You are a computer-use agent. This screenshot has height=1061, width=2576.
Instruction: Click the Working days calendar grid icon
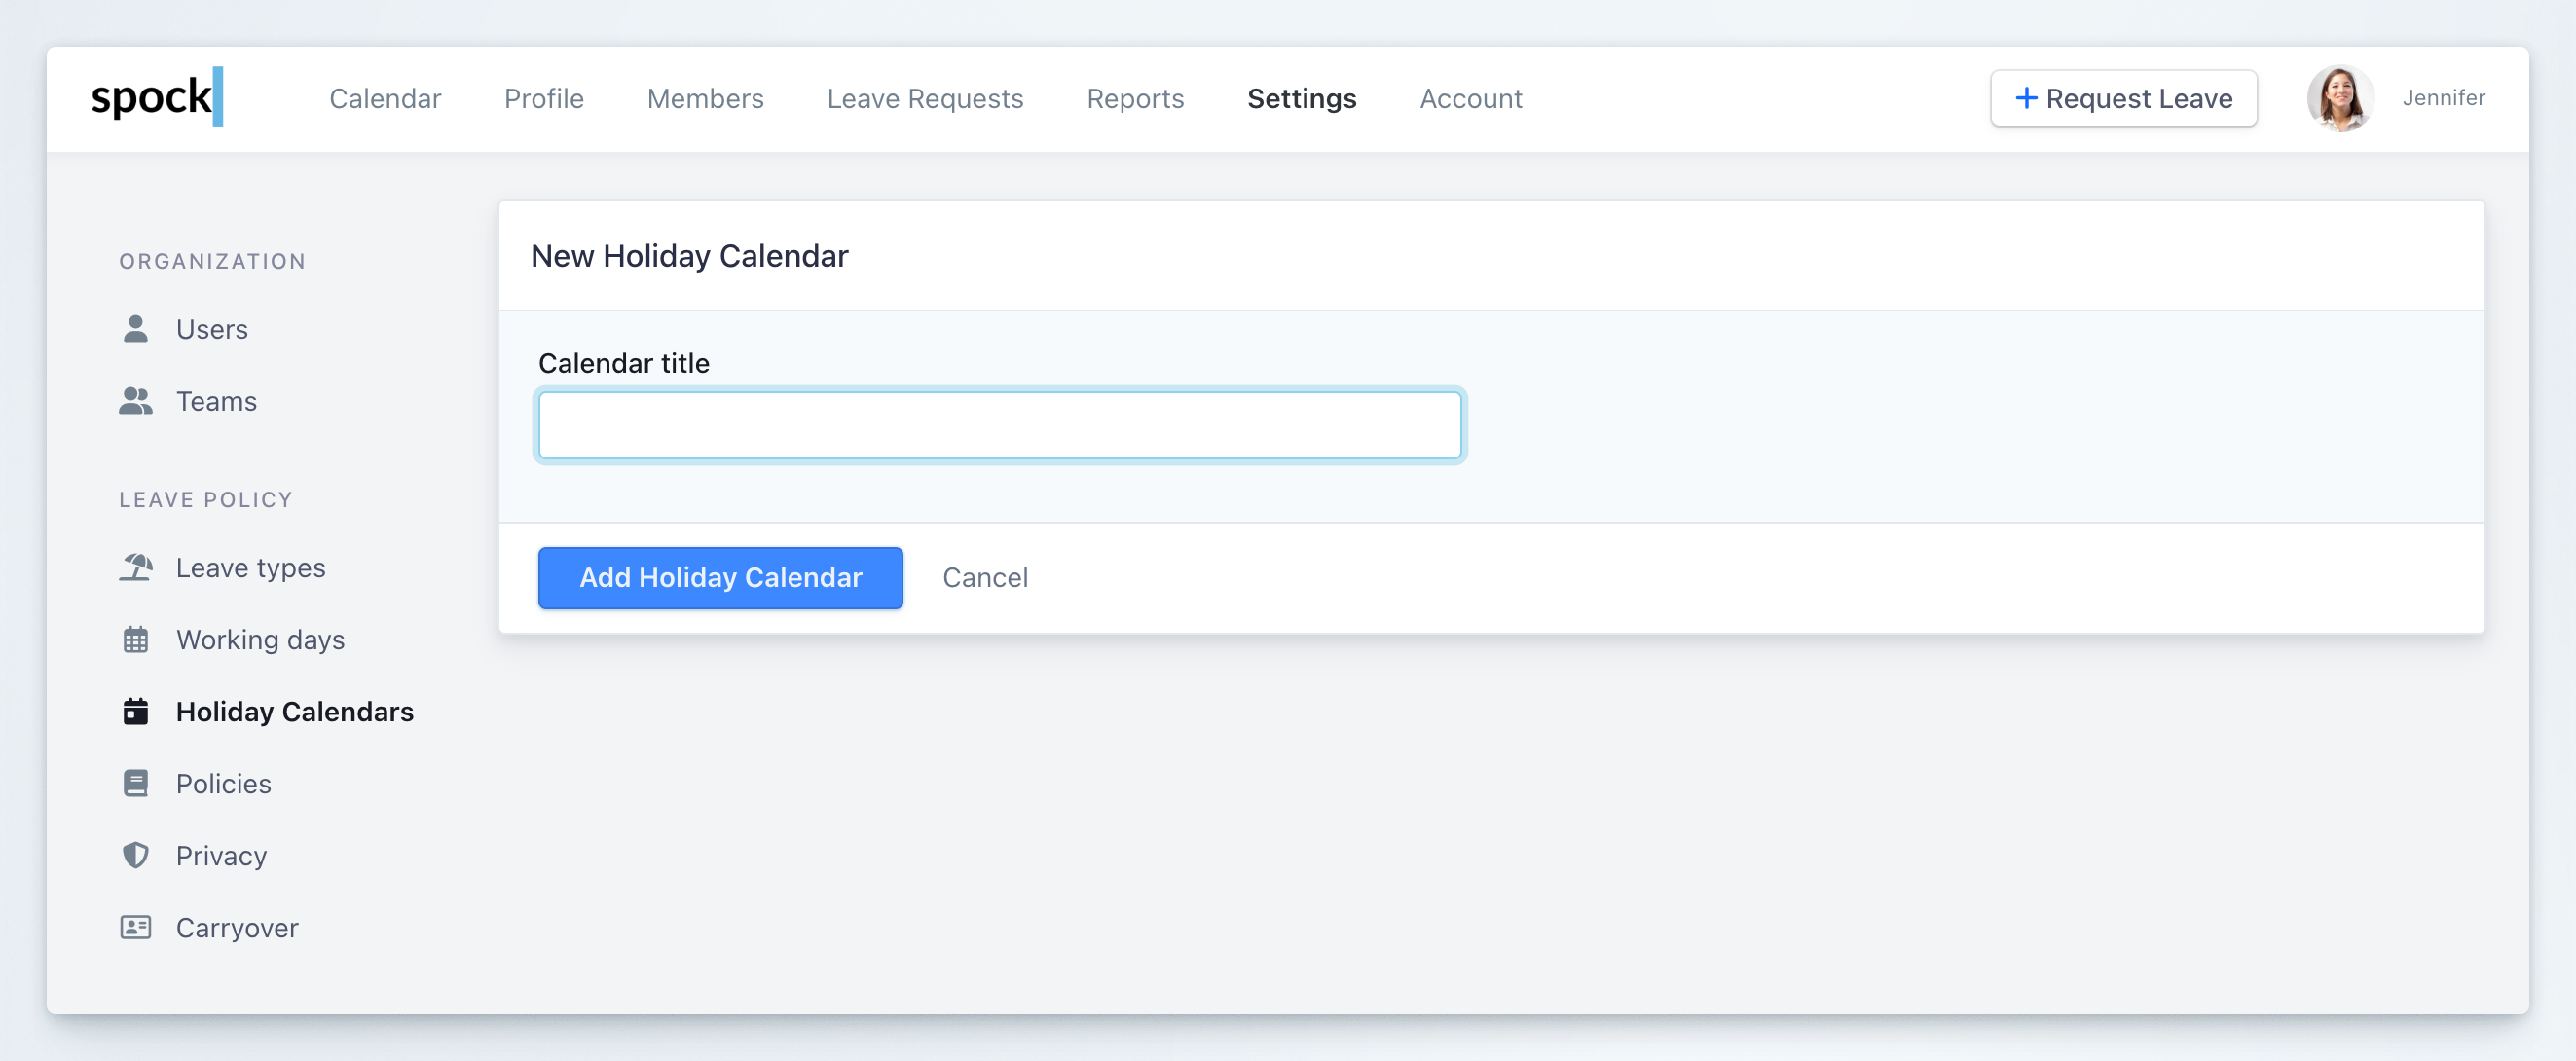[135, 640]
